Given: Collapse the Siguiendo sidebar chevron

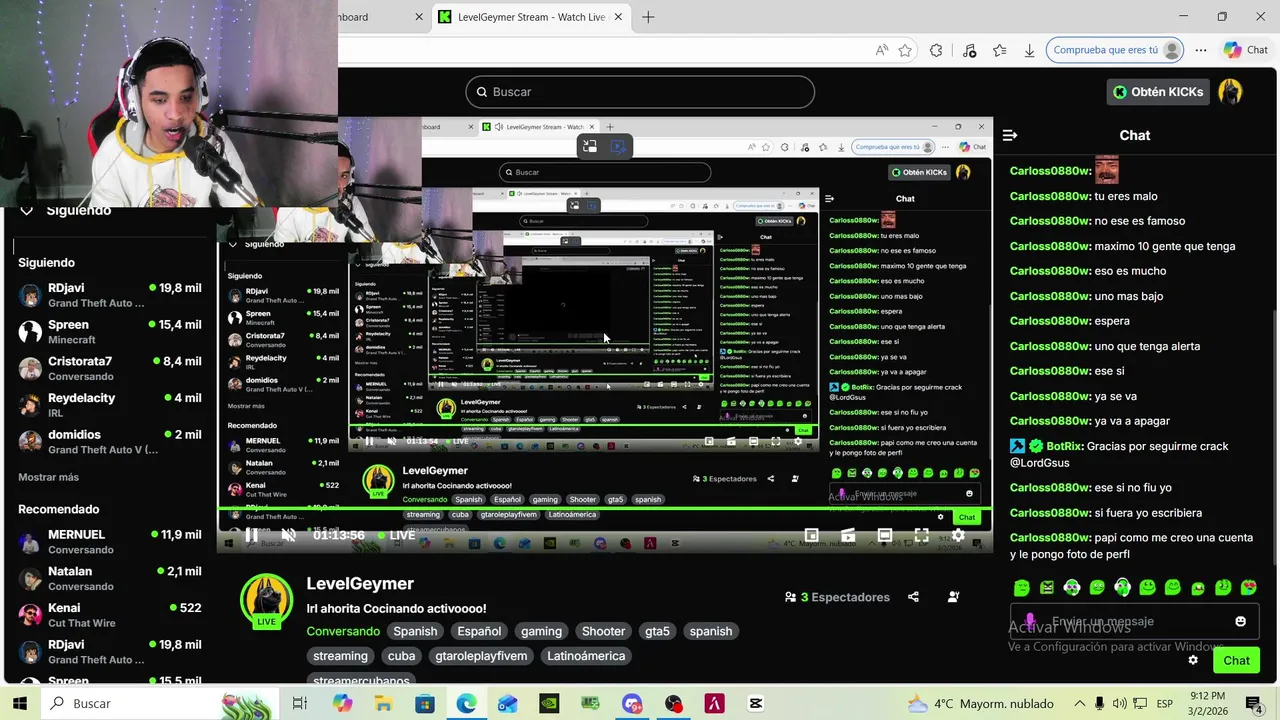Looking at the screenshot, I should [x=27, y=210].
